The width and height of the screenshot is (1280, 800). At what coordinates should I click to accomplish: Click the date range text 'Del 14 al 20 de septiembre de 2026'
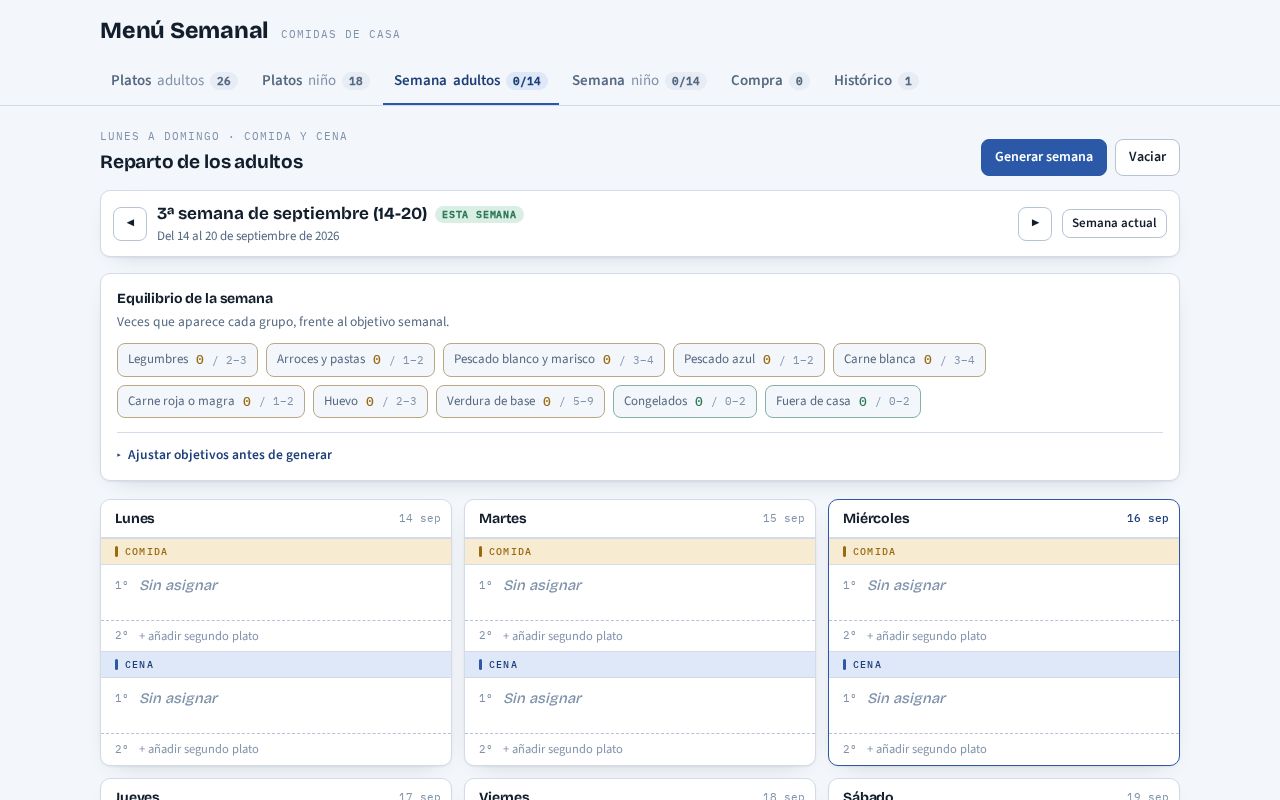[248, 236]
